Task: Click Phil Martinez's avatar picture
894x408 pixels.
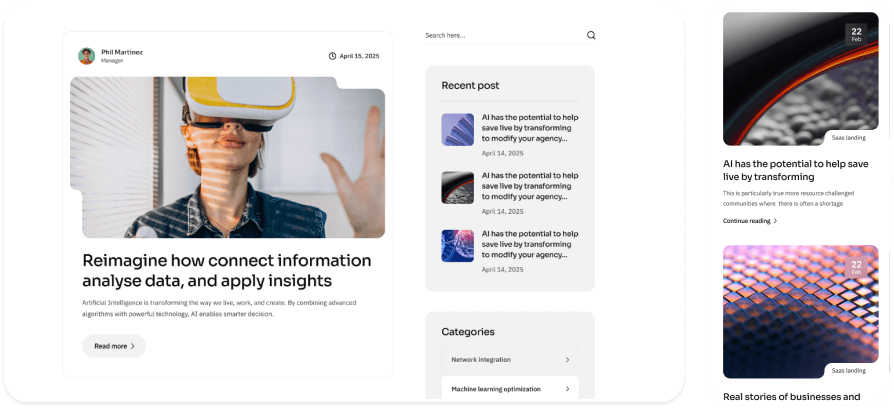Action: 87,56
